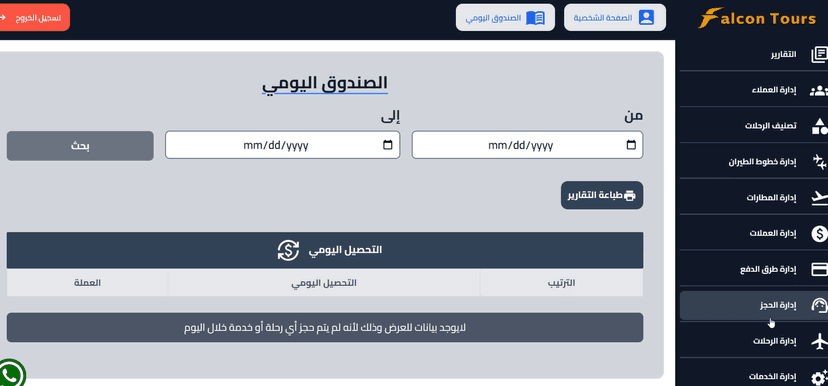Click the التحصيل اليومي dark table banner title
This screenshot has height=386, width=828.
tap(345, 250)
